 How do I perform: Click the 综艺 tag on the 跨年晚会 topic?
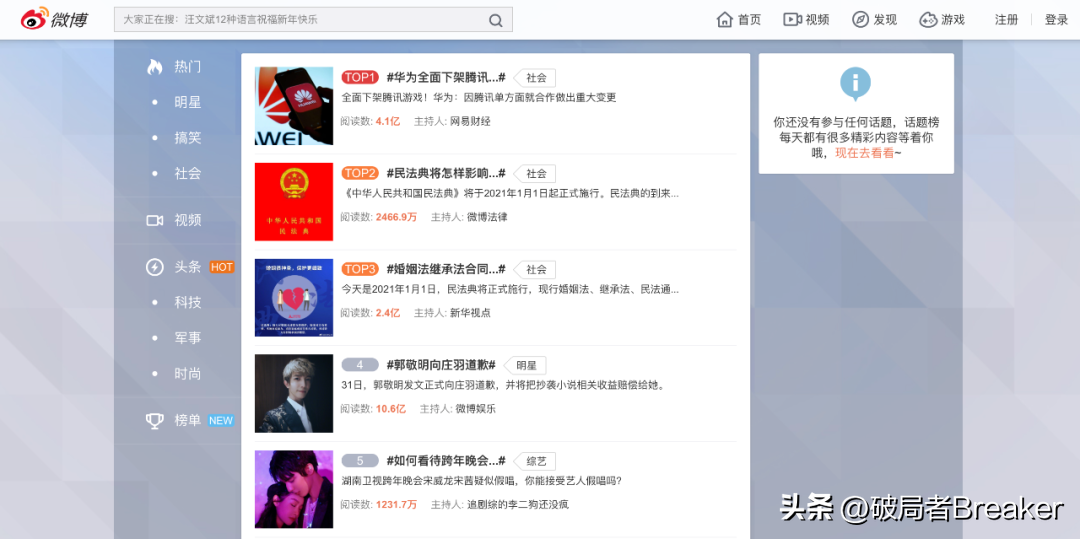(x=535, y=461)
